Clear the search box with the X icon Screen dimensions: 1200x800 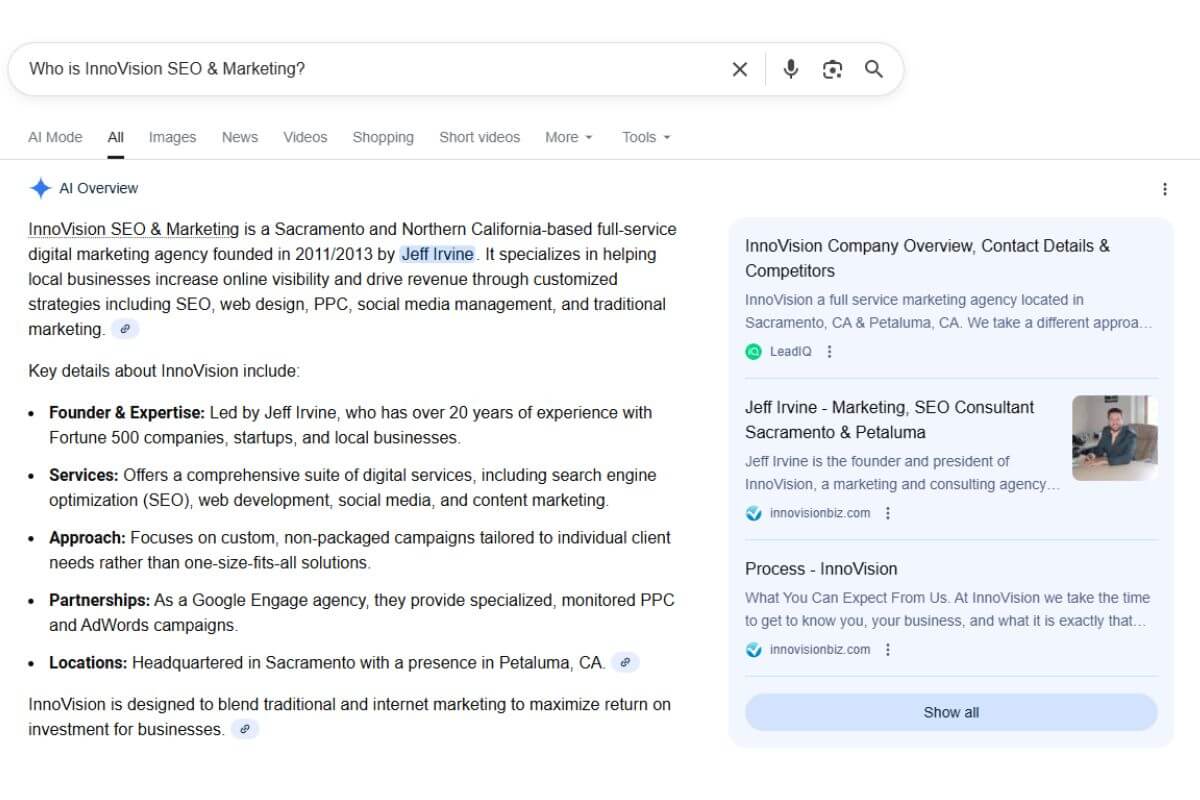(x=740, y=69)
